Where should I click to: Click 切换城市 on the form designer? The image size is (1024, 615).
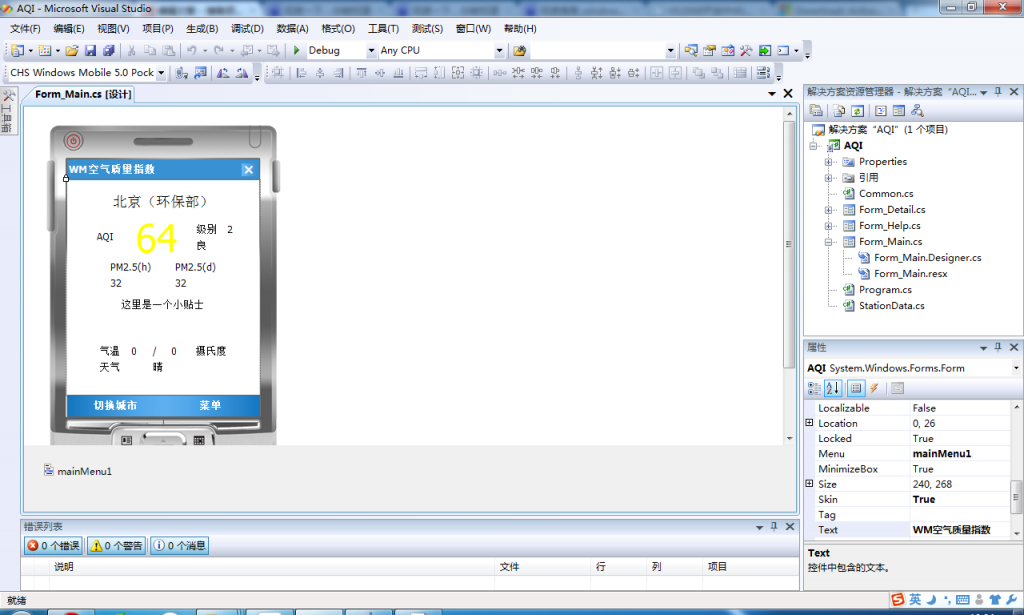(x=115, y=405)
